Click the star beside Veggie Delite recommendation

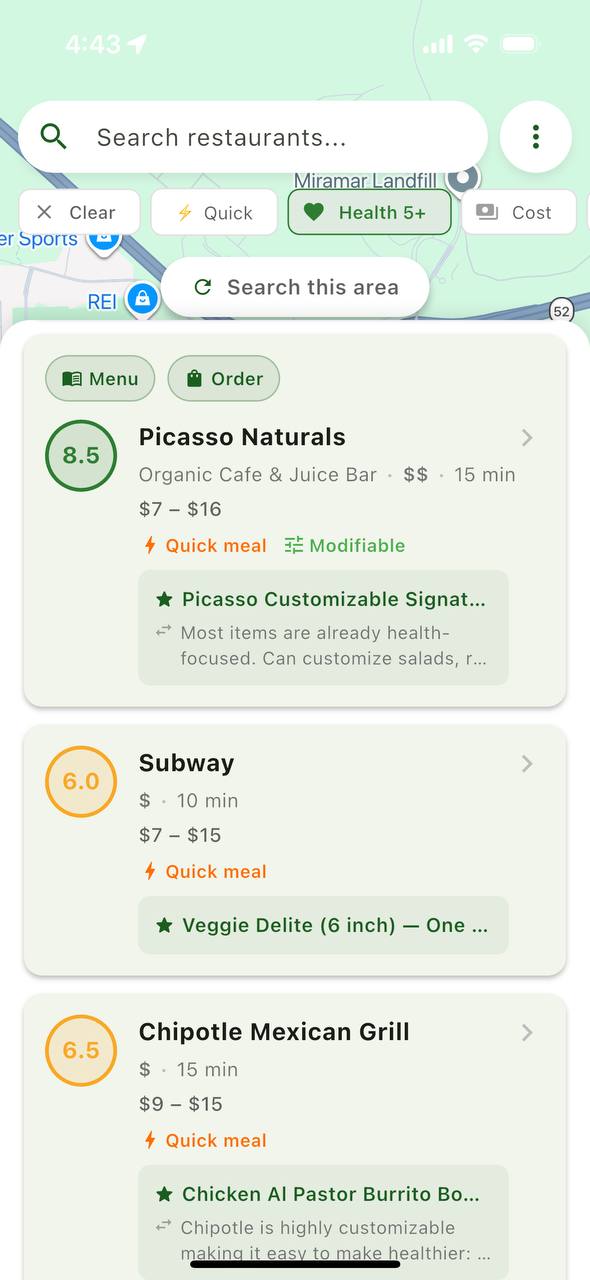click(x=165, y=925)
